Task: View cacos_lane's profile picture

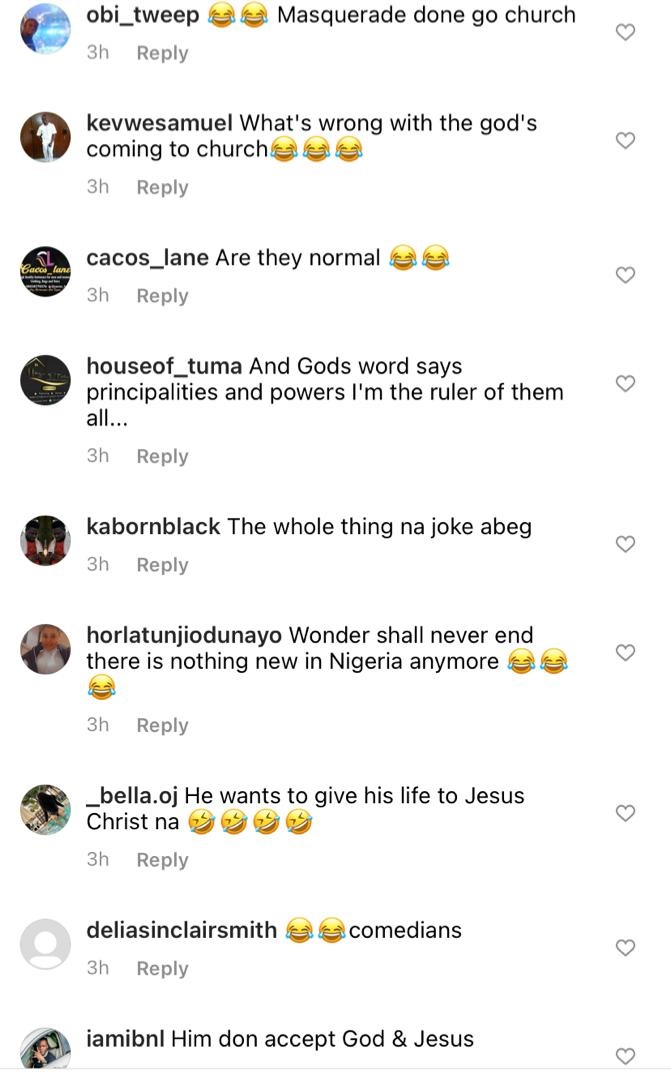Action: click(46, 271)
